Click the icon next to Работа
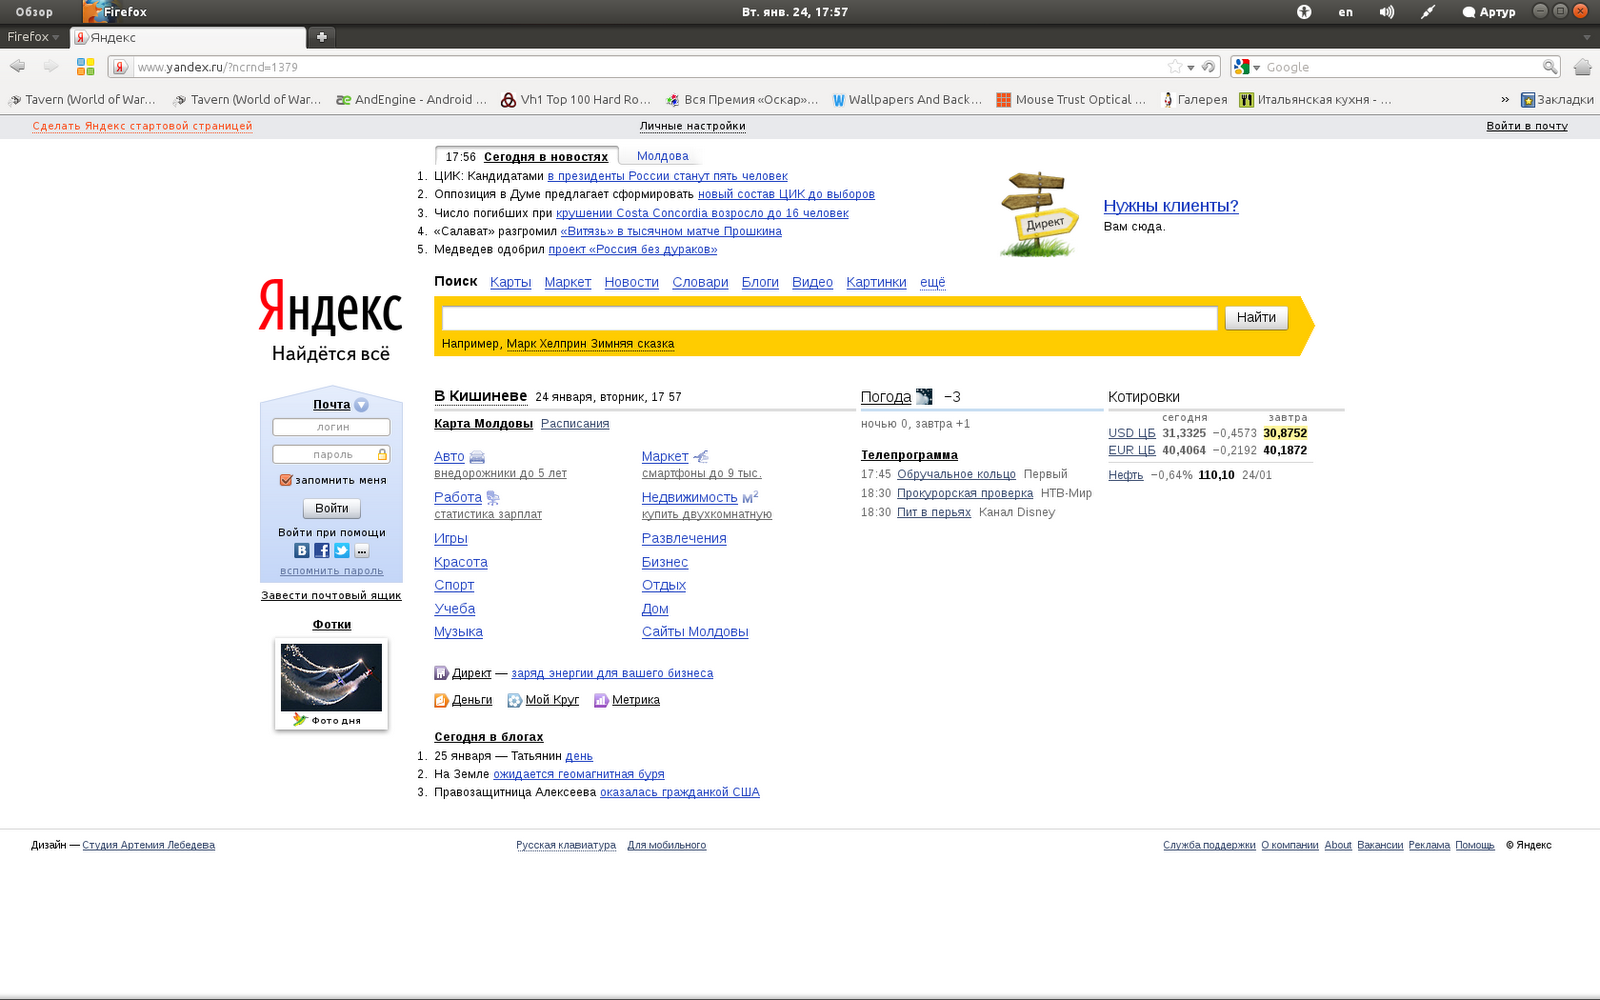 [493, 497]
